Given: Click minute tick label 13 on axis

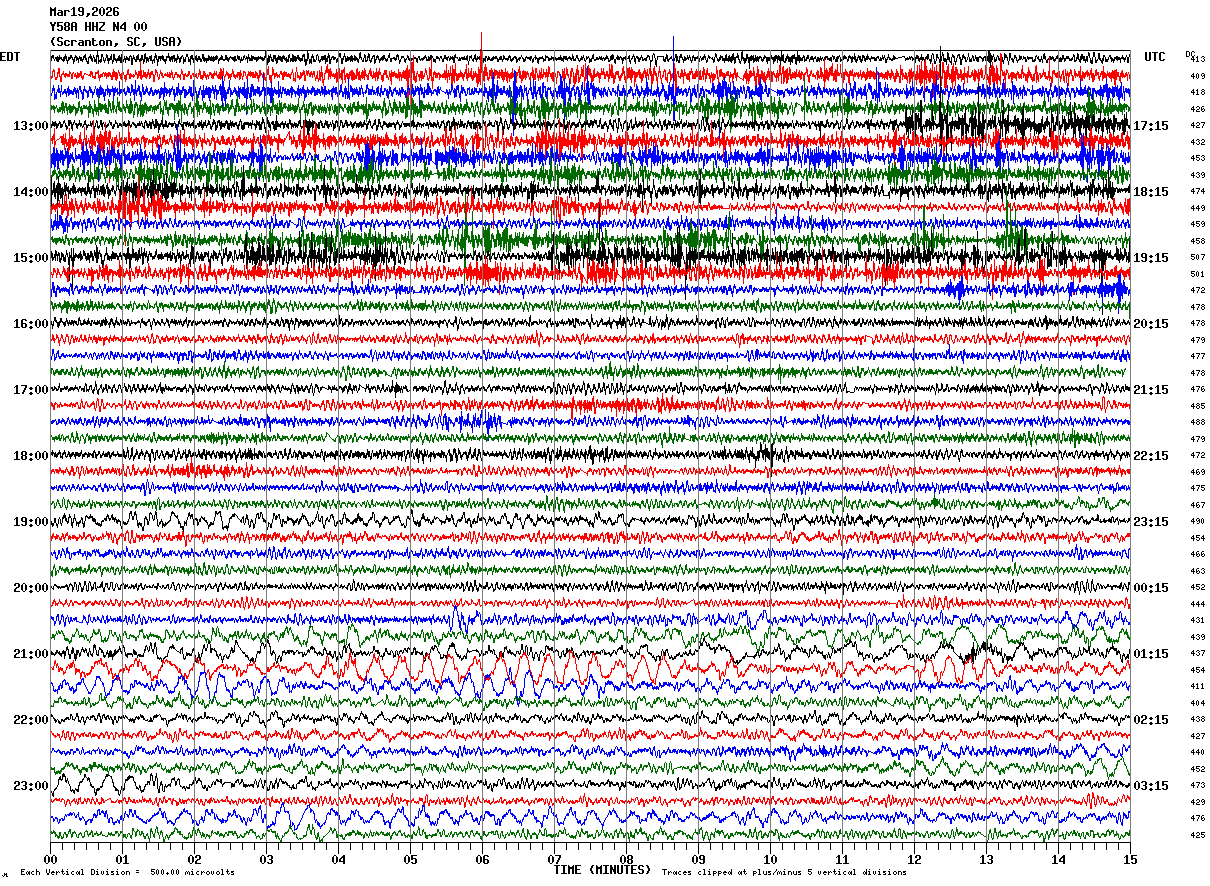Looking at the screenshot, I should pos(986,859).
